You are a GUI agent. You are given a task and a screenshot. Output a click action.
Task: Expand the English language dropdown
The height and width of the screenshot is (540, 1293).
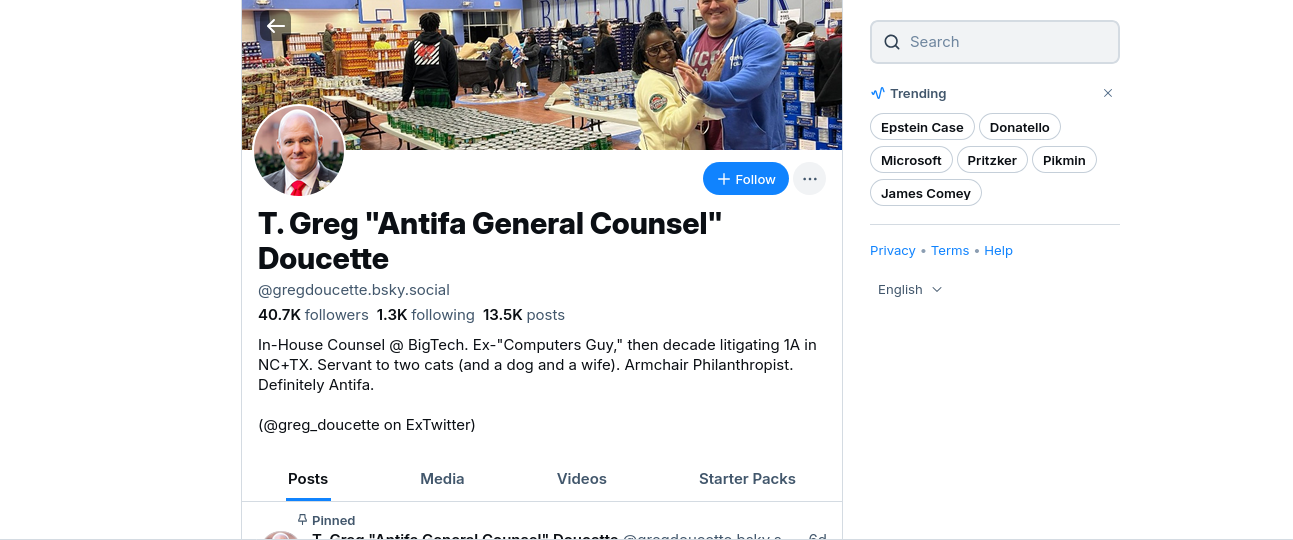910,289
